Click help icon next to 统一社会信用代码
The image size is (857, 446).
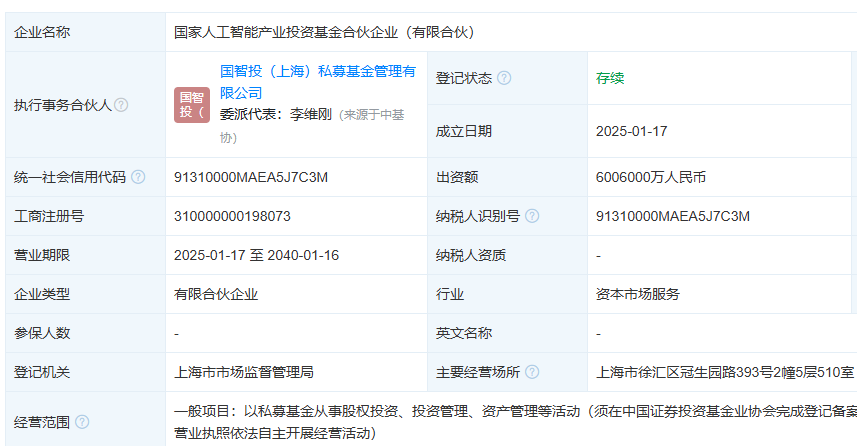138,177
